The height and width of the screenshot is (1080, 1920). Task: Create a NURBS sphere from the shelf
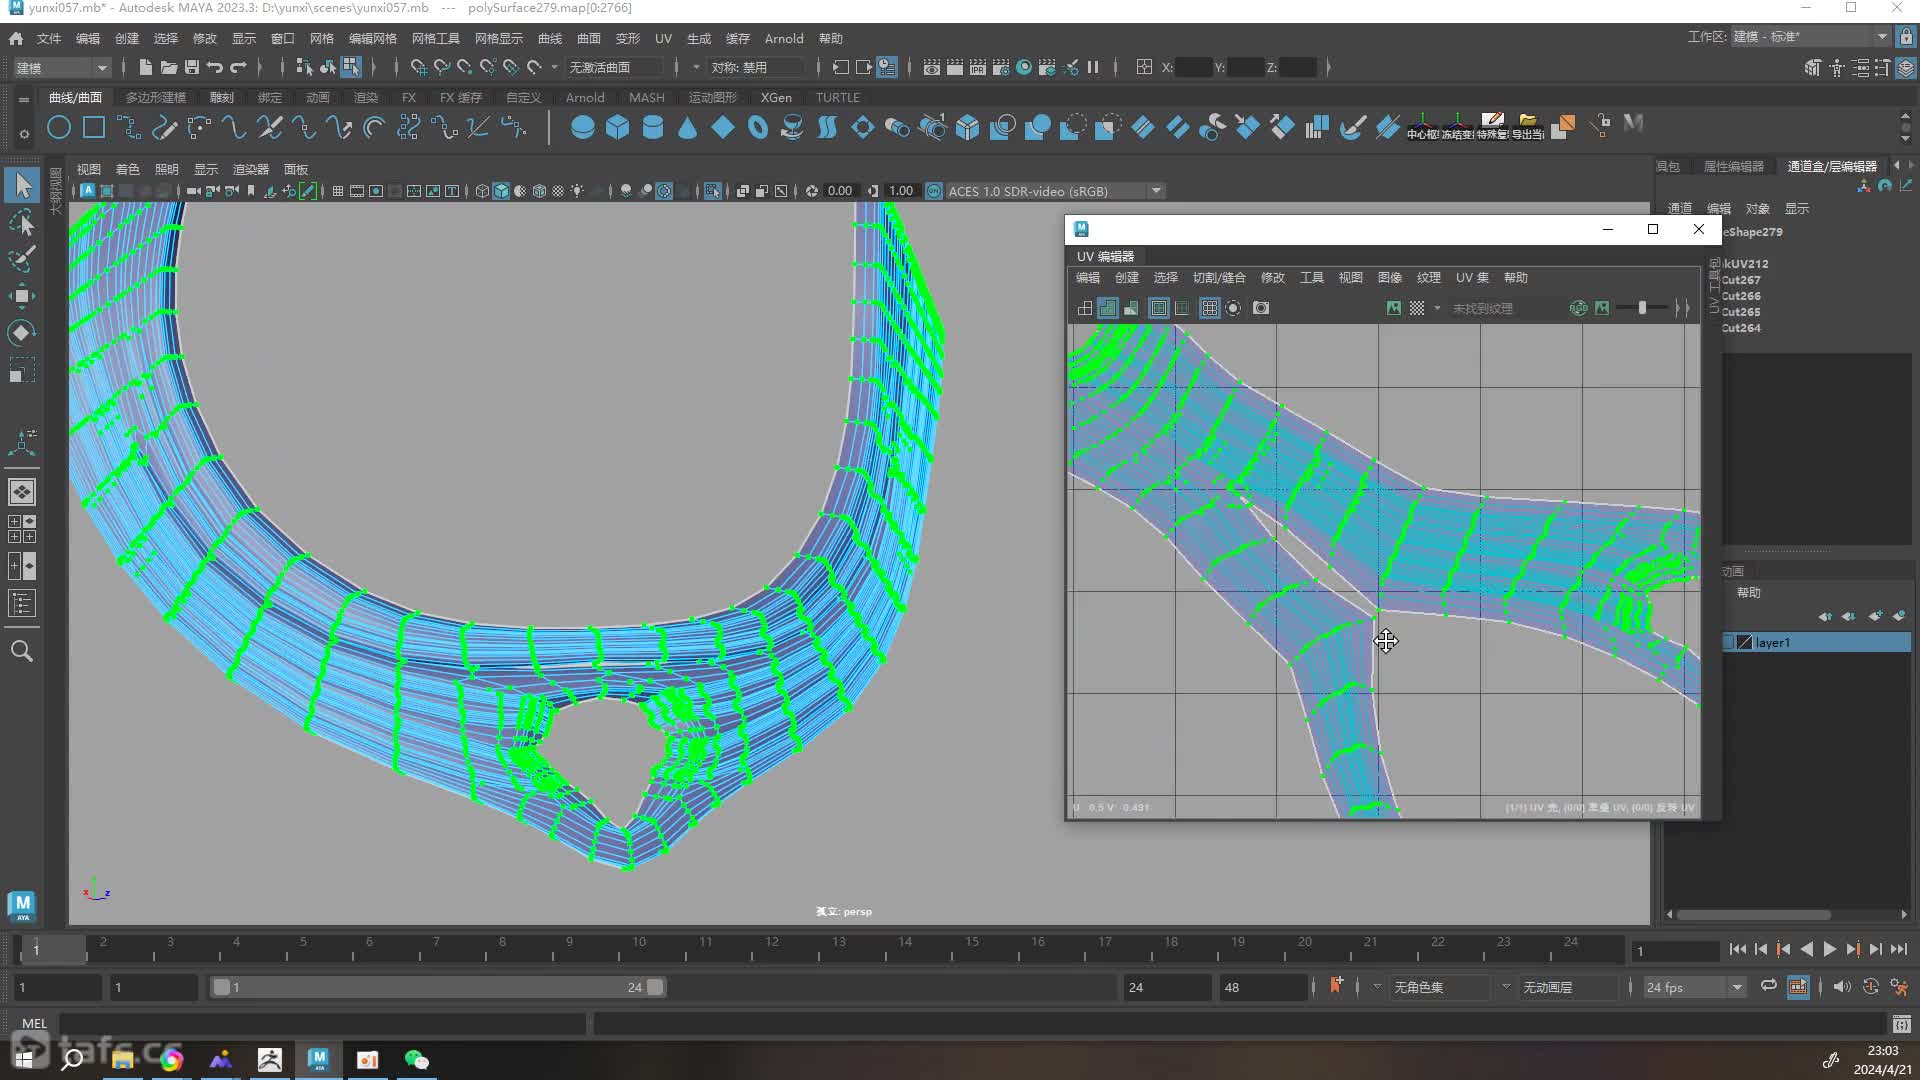(x=582, y=127)
